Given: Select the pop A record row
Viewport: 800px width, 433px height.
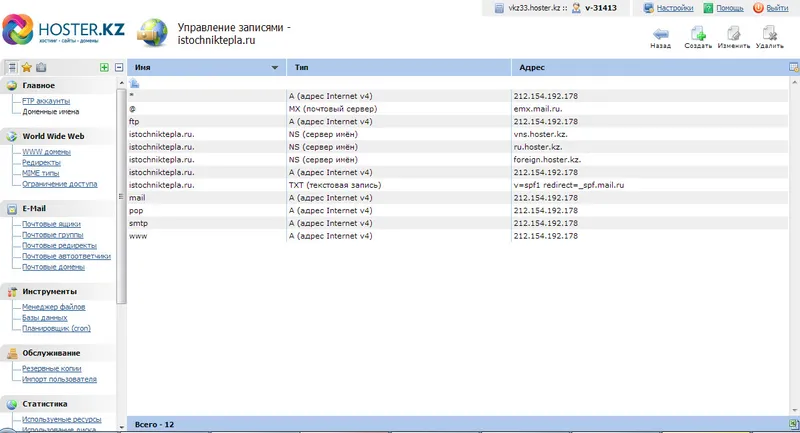Looking at the screenshot, I should coord(458,211).
